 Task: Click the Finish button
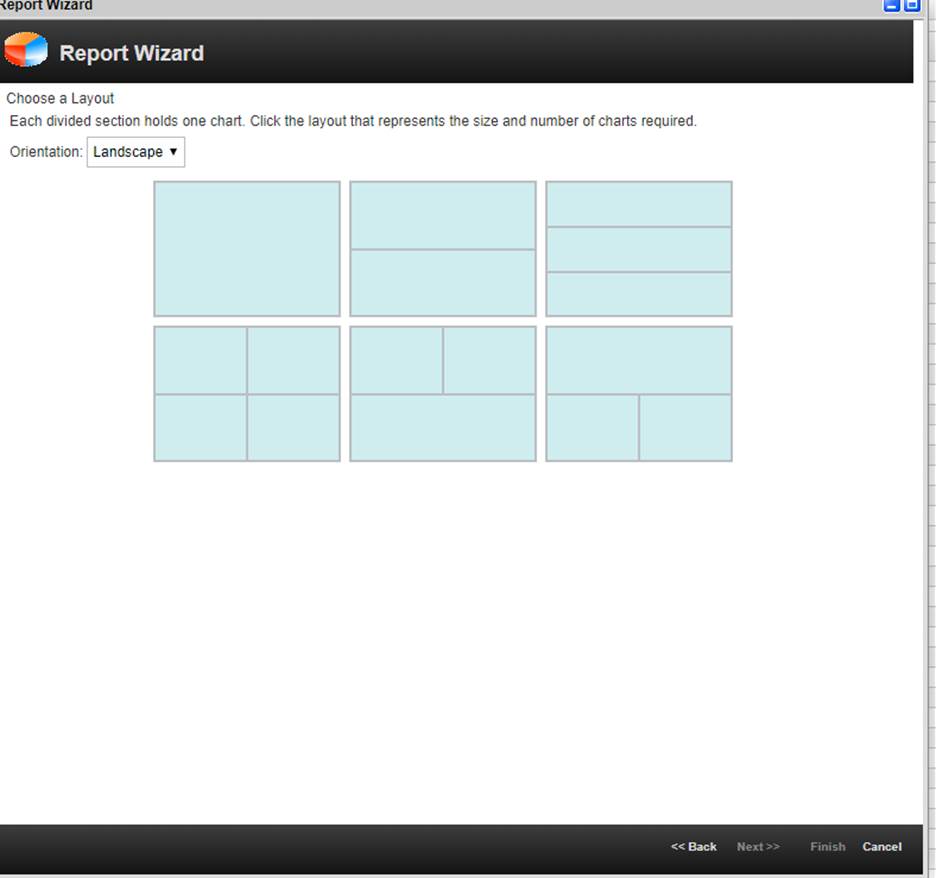pos(827,846)
